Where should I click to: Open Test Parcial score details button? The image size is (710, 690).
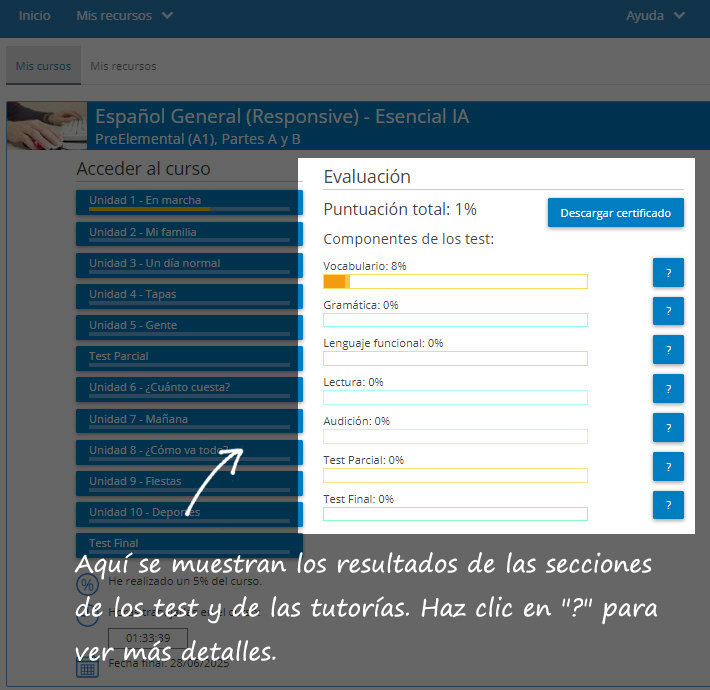click(668, 466)
